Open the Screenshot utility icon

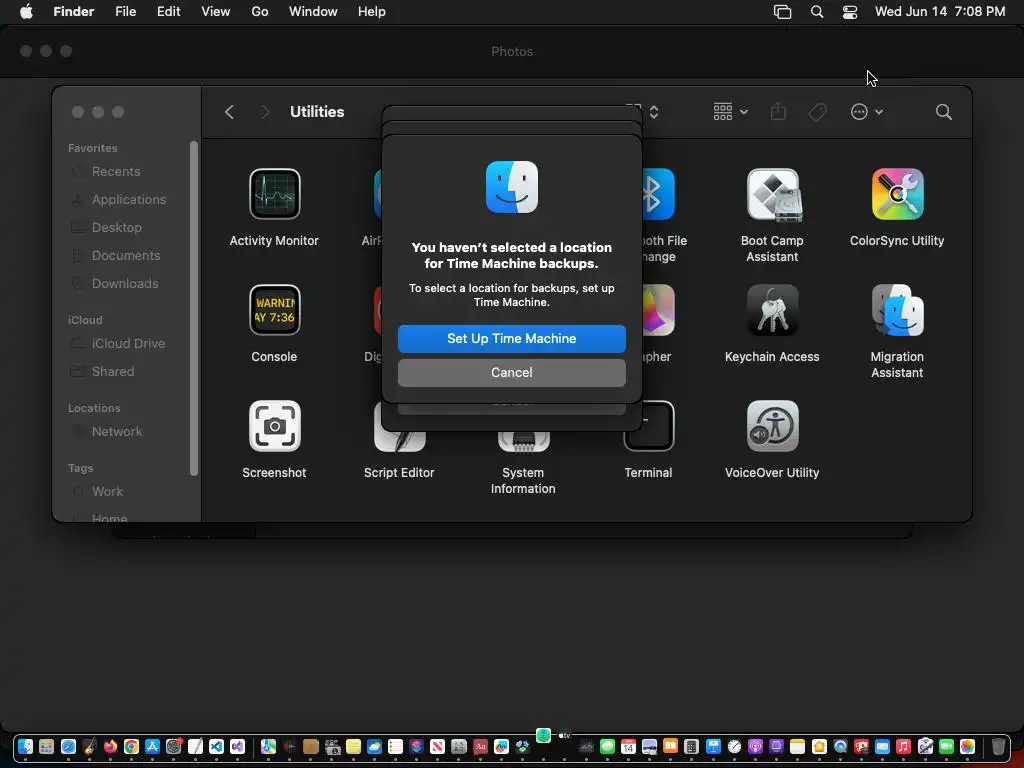pyautogui.click(x=274, y=426)
